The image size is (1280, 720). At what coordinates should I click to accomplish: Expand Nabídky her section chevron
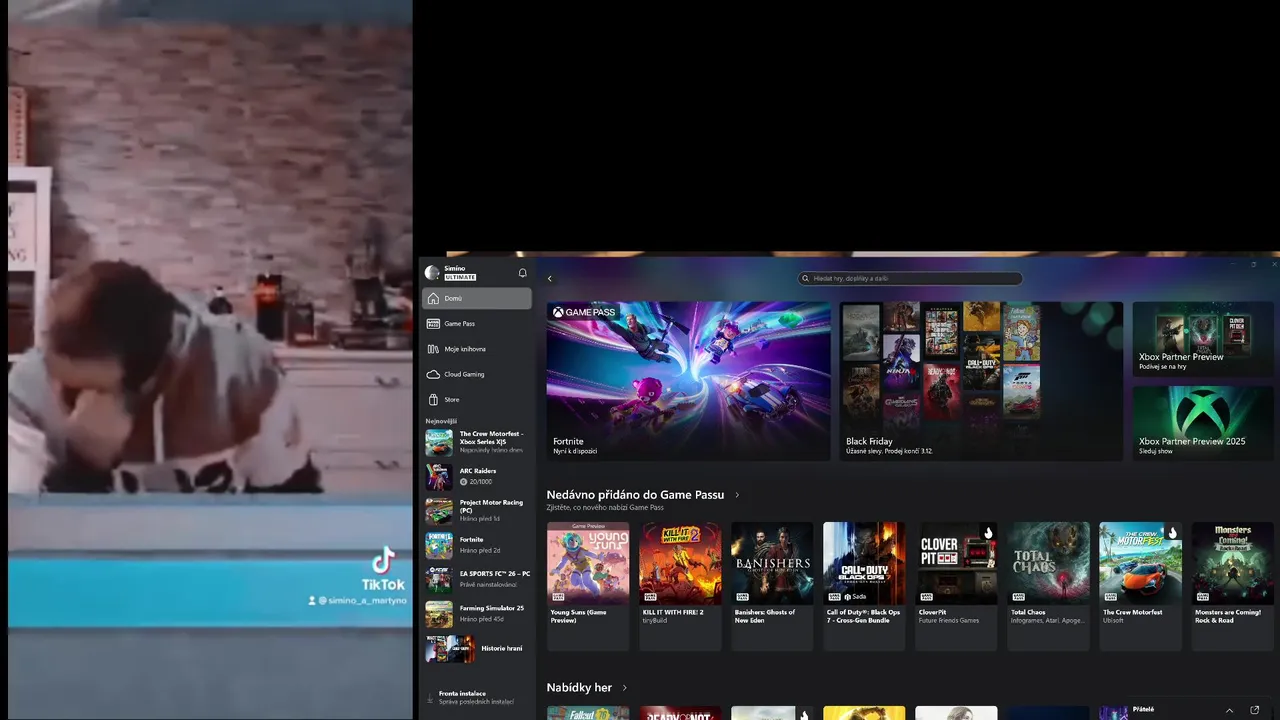(625, 688)
